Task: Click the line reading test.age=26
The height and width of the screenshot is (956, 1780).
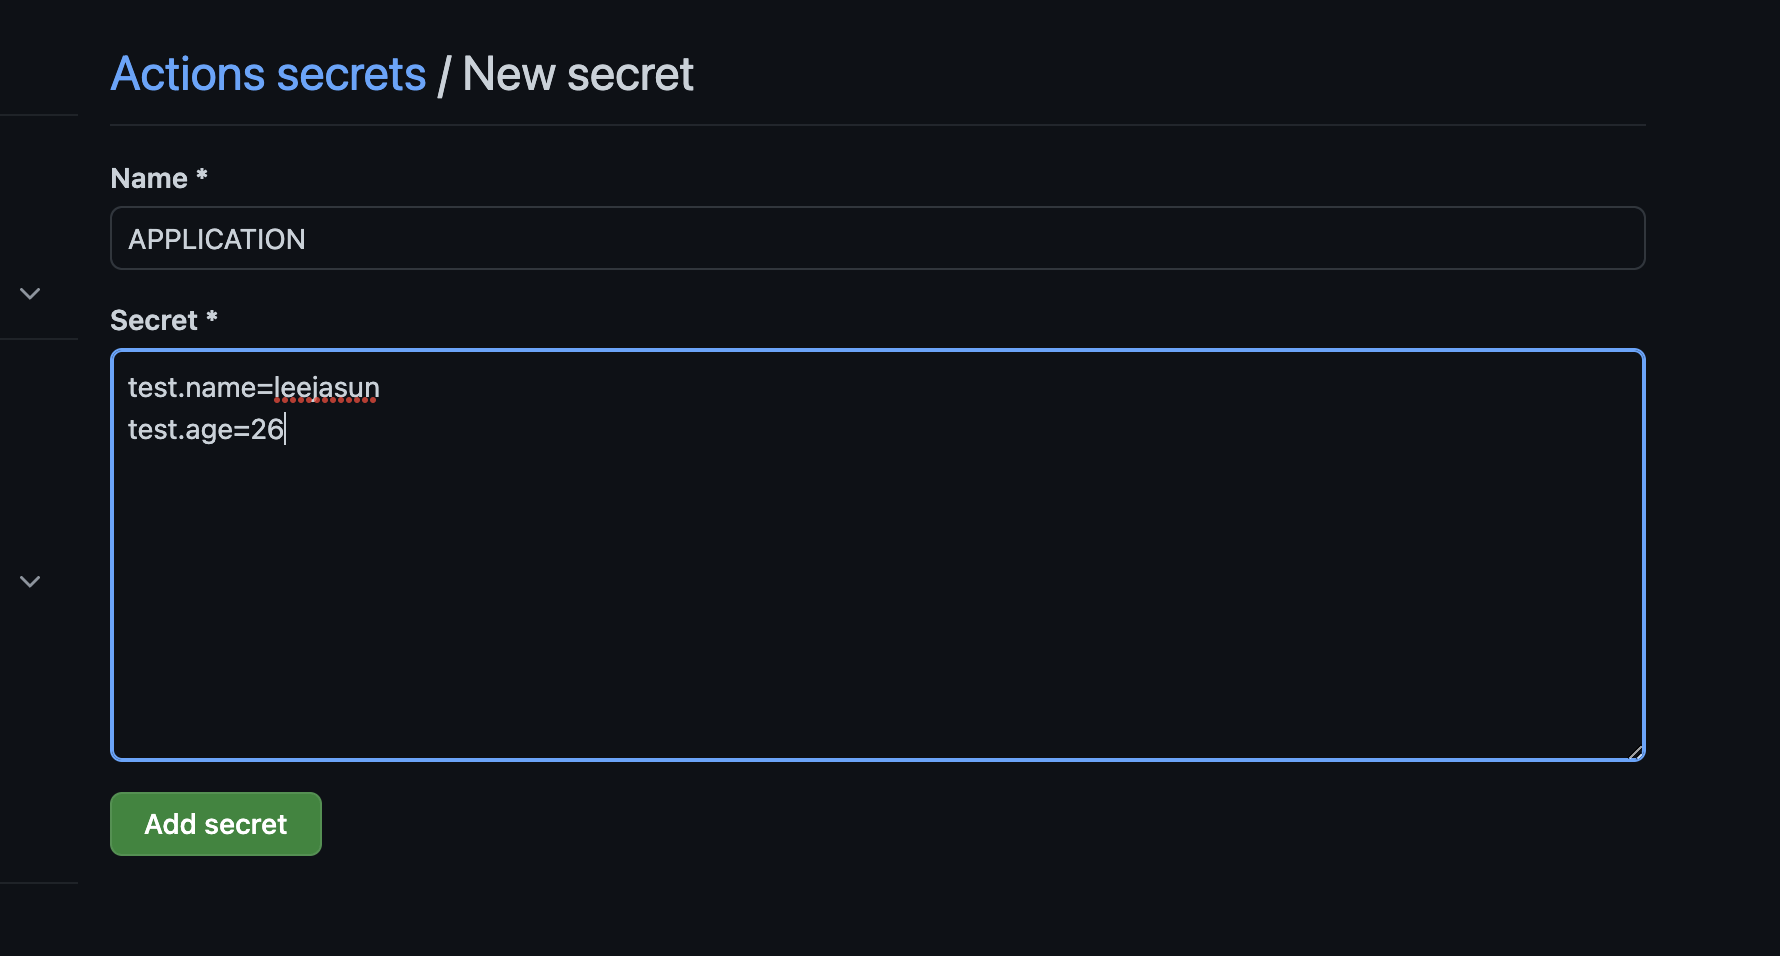Action: (206, 429)
